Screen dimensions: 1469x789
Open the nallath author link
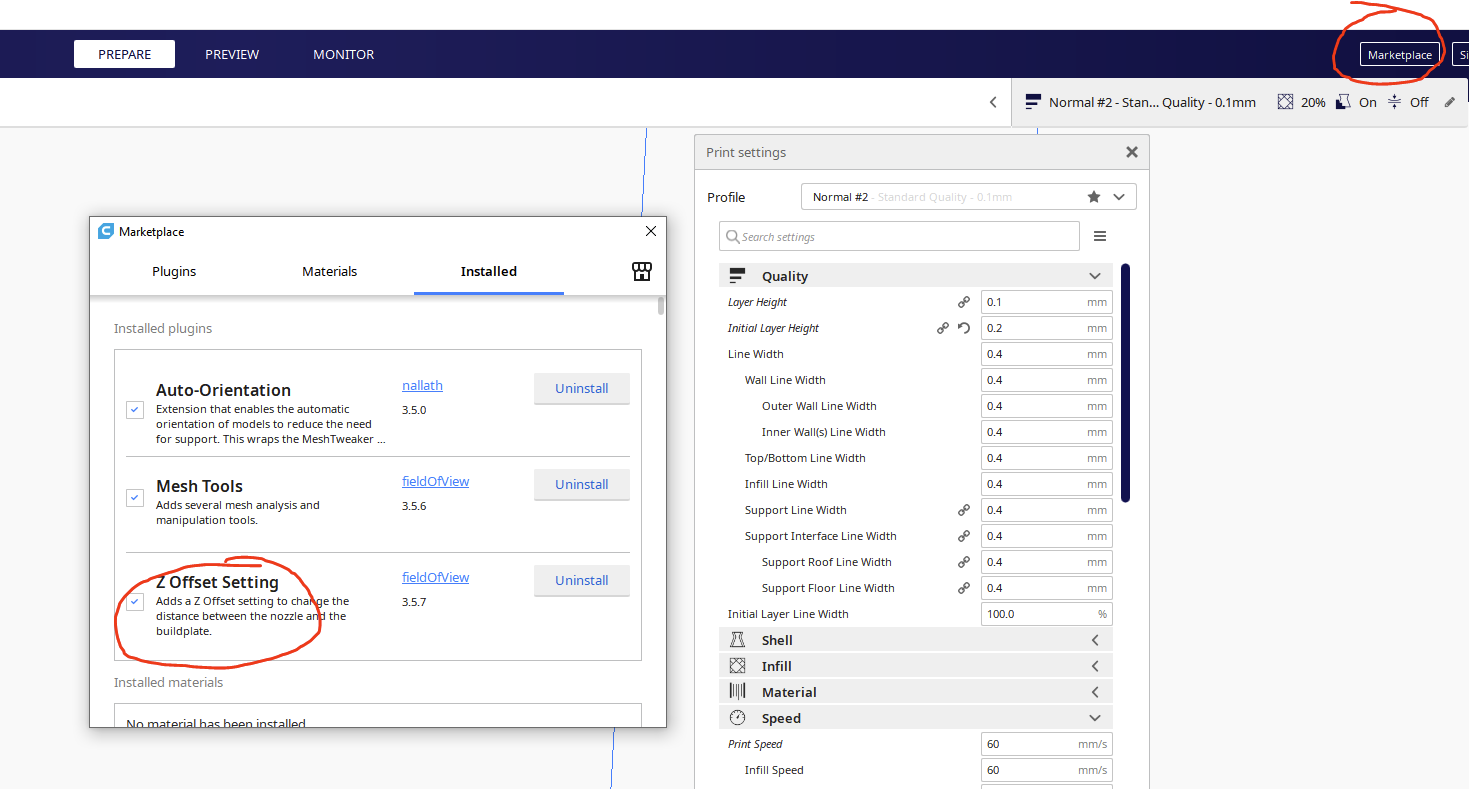pyautogui.click(x=422, y=385)
